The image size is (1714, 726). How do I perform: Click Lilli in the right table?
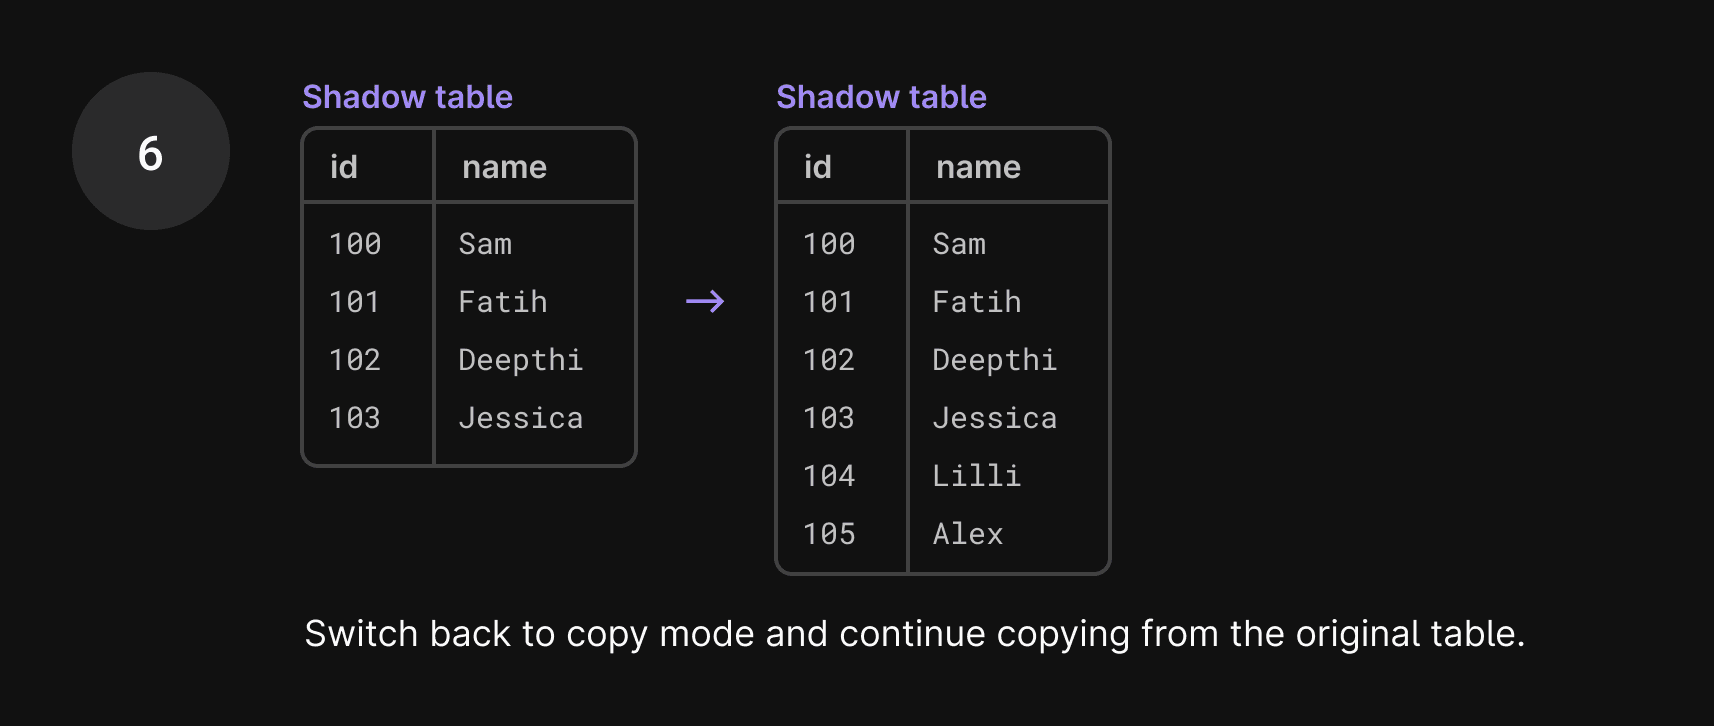pos(976,476)
